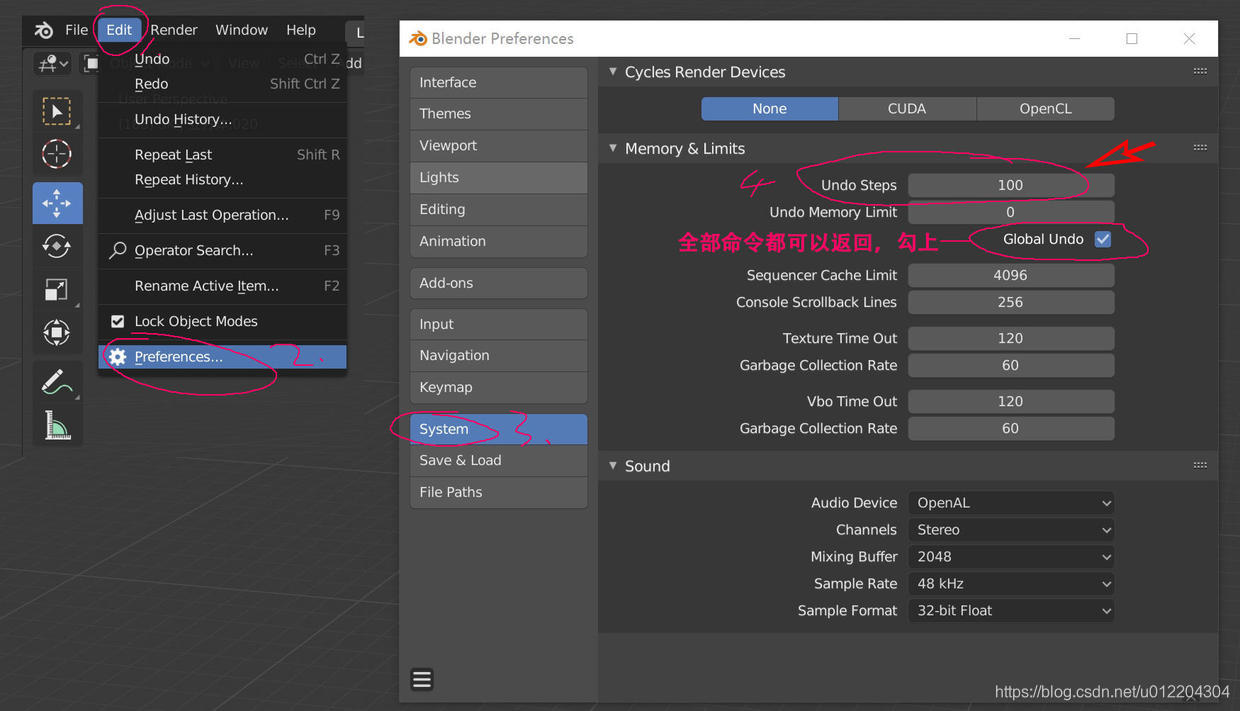Open the File menu
This screenshot has height=711, width=1240.
pos(76,30)
